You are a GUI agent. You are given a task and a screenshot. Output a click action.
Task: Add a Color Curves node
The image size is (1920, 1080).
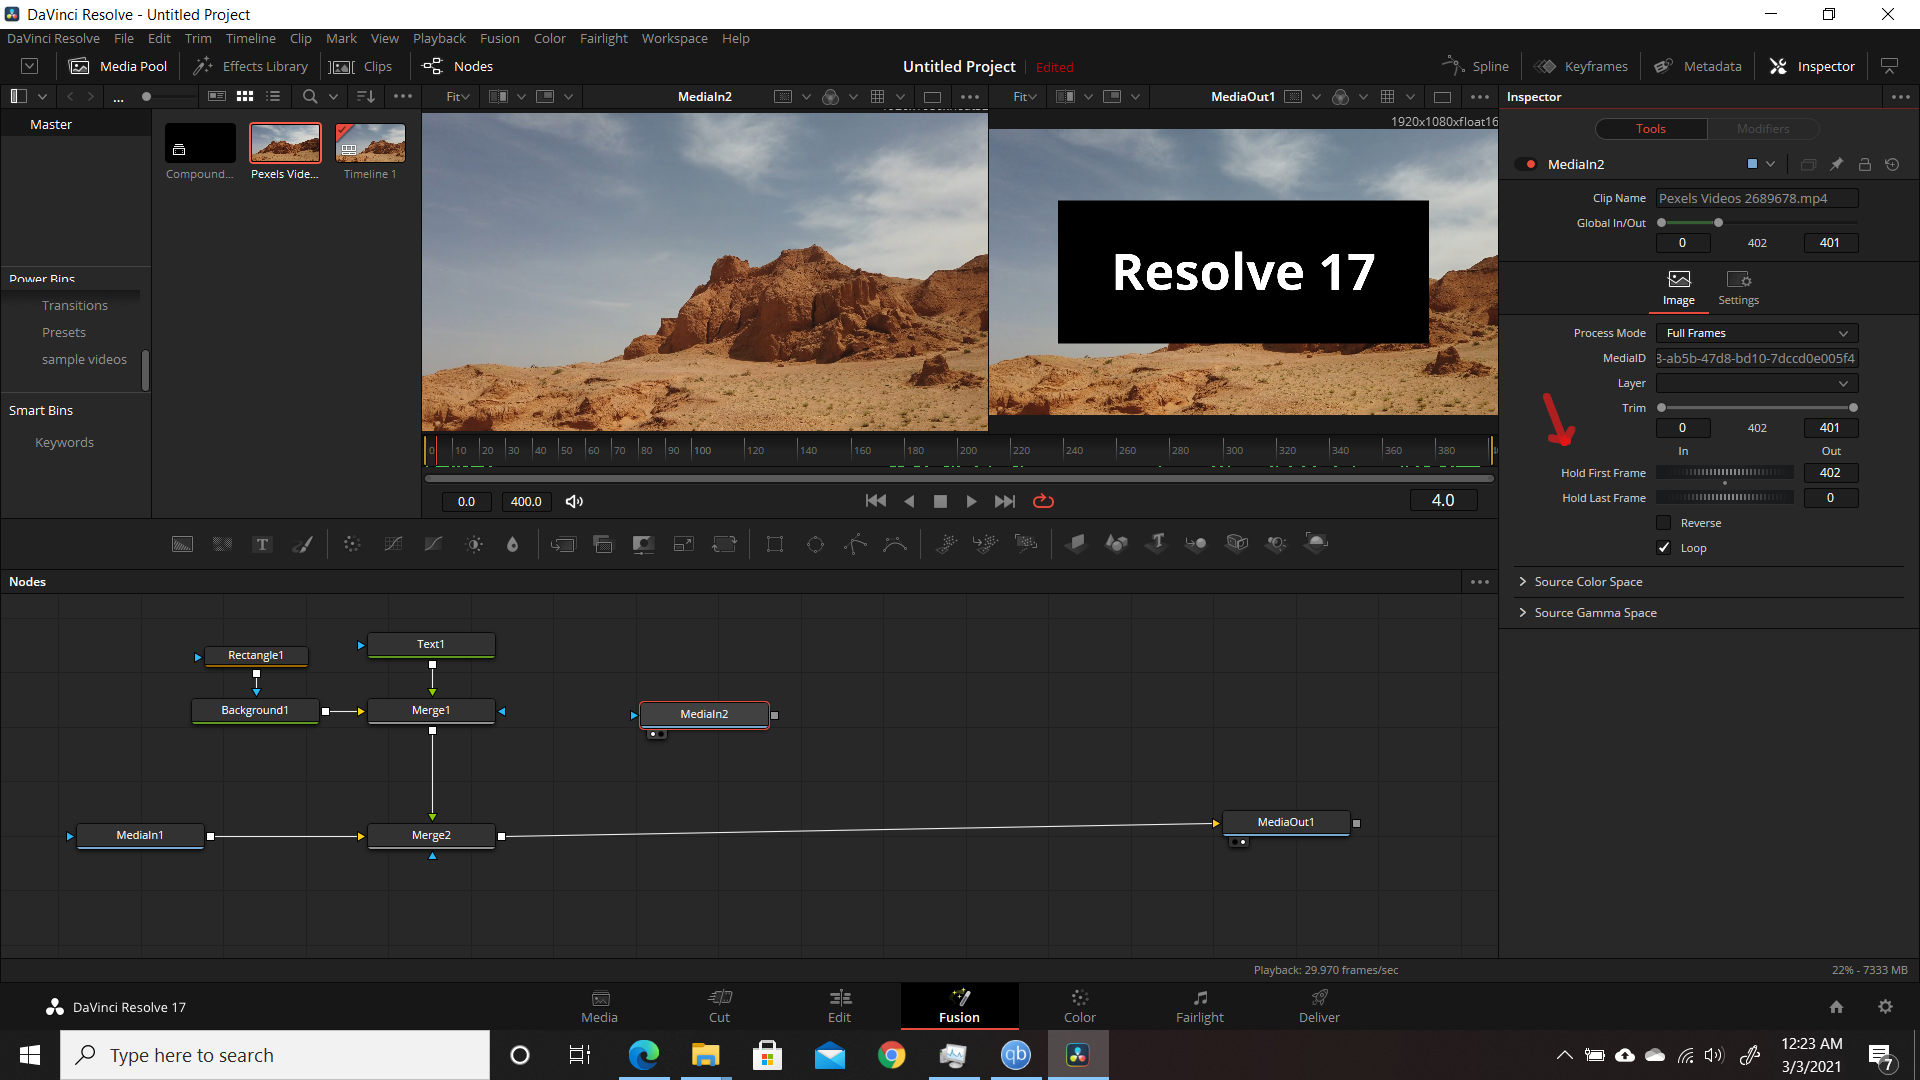coord(393,544)
